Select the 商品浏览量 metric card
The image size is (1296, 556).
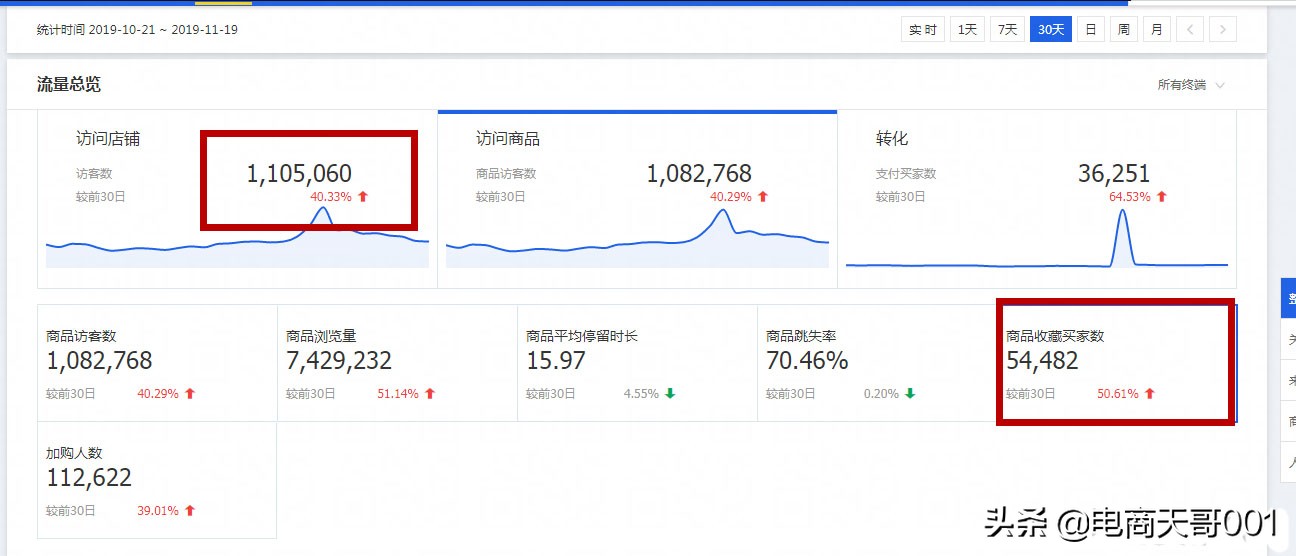coord(397,363)
